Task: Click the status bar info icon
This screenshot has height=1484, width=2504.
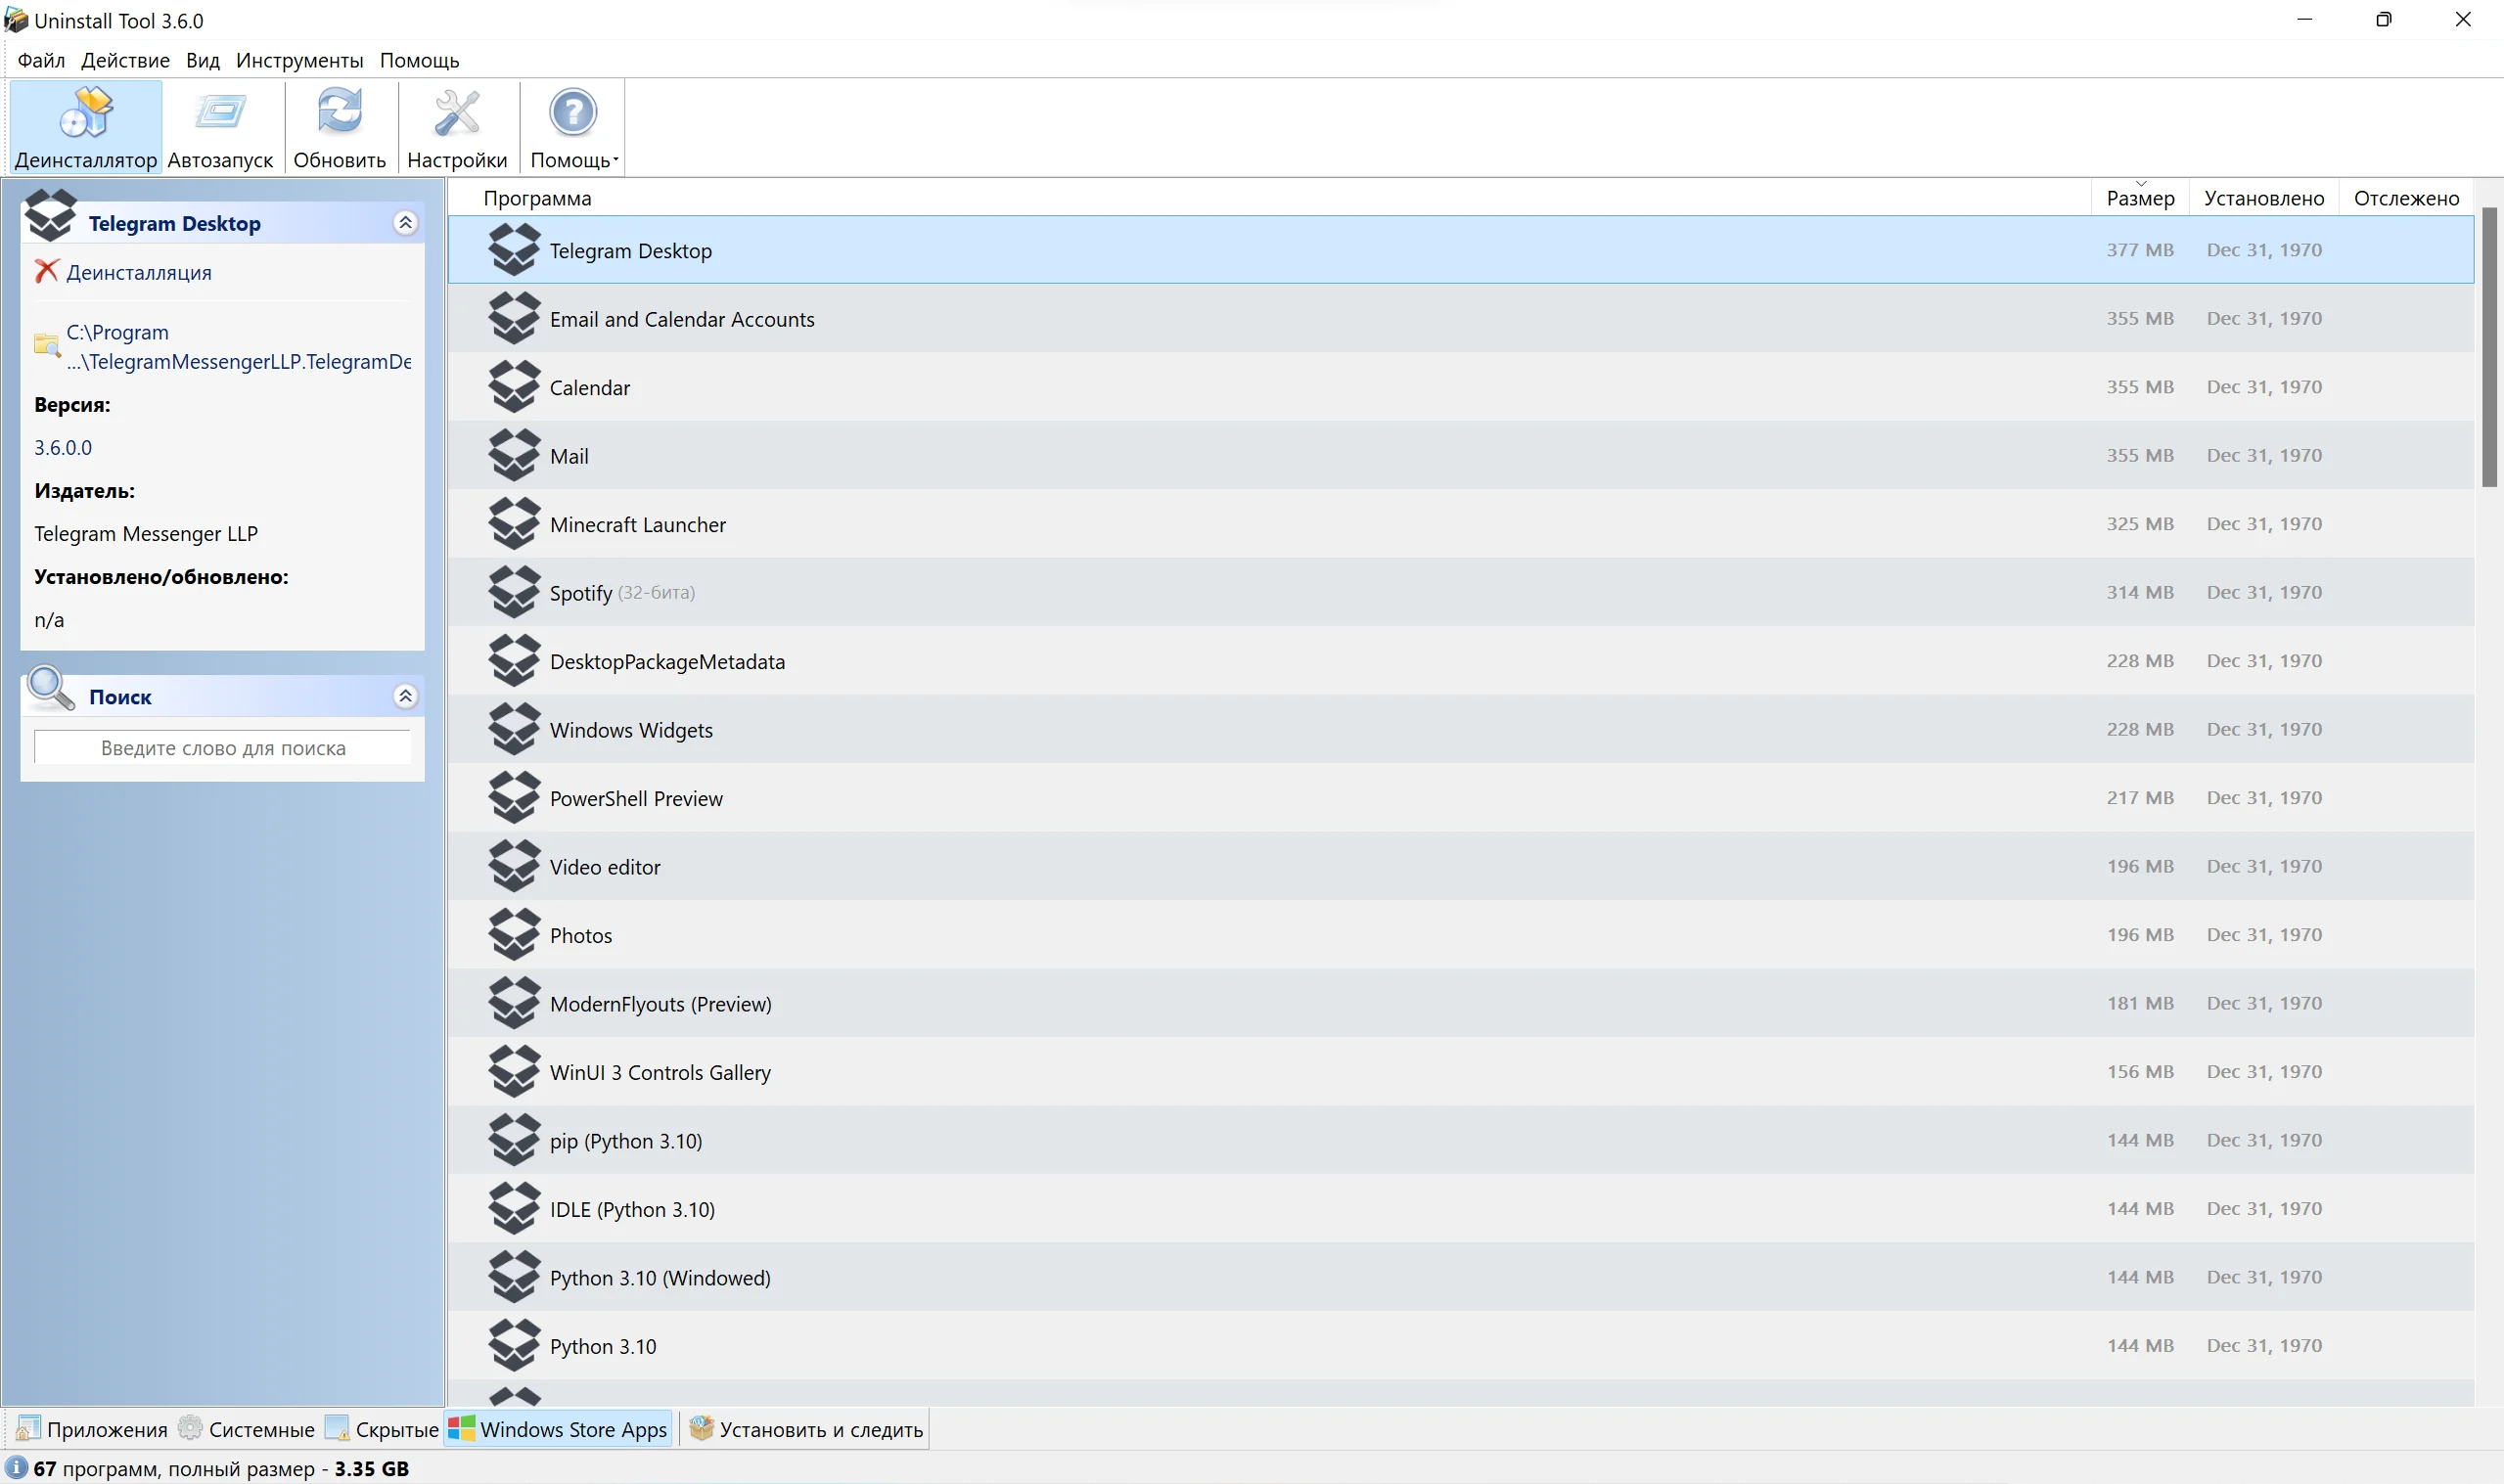Action: point(17,1467)
